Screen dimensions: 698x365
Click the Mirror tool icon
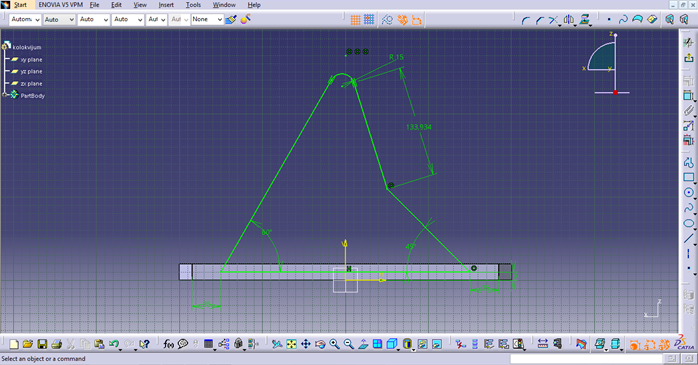point(568,20)
